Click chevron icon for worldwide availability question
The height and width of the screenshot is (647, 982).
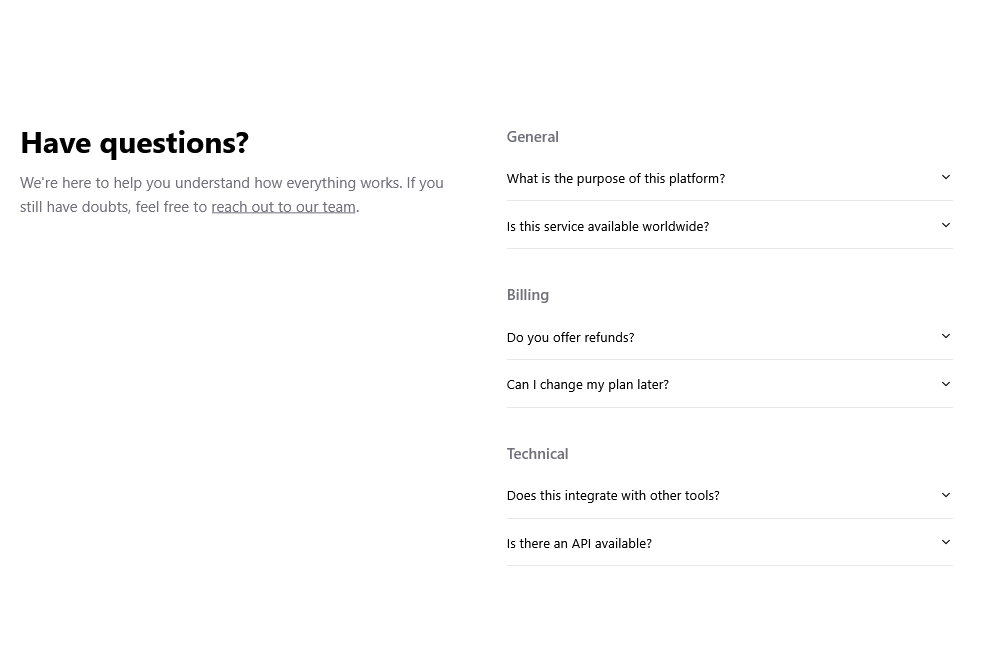[946, 225]
